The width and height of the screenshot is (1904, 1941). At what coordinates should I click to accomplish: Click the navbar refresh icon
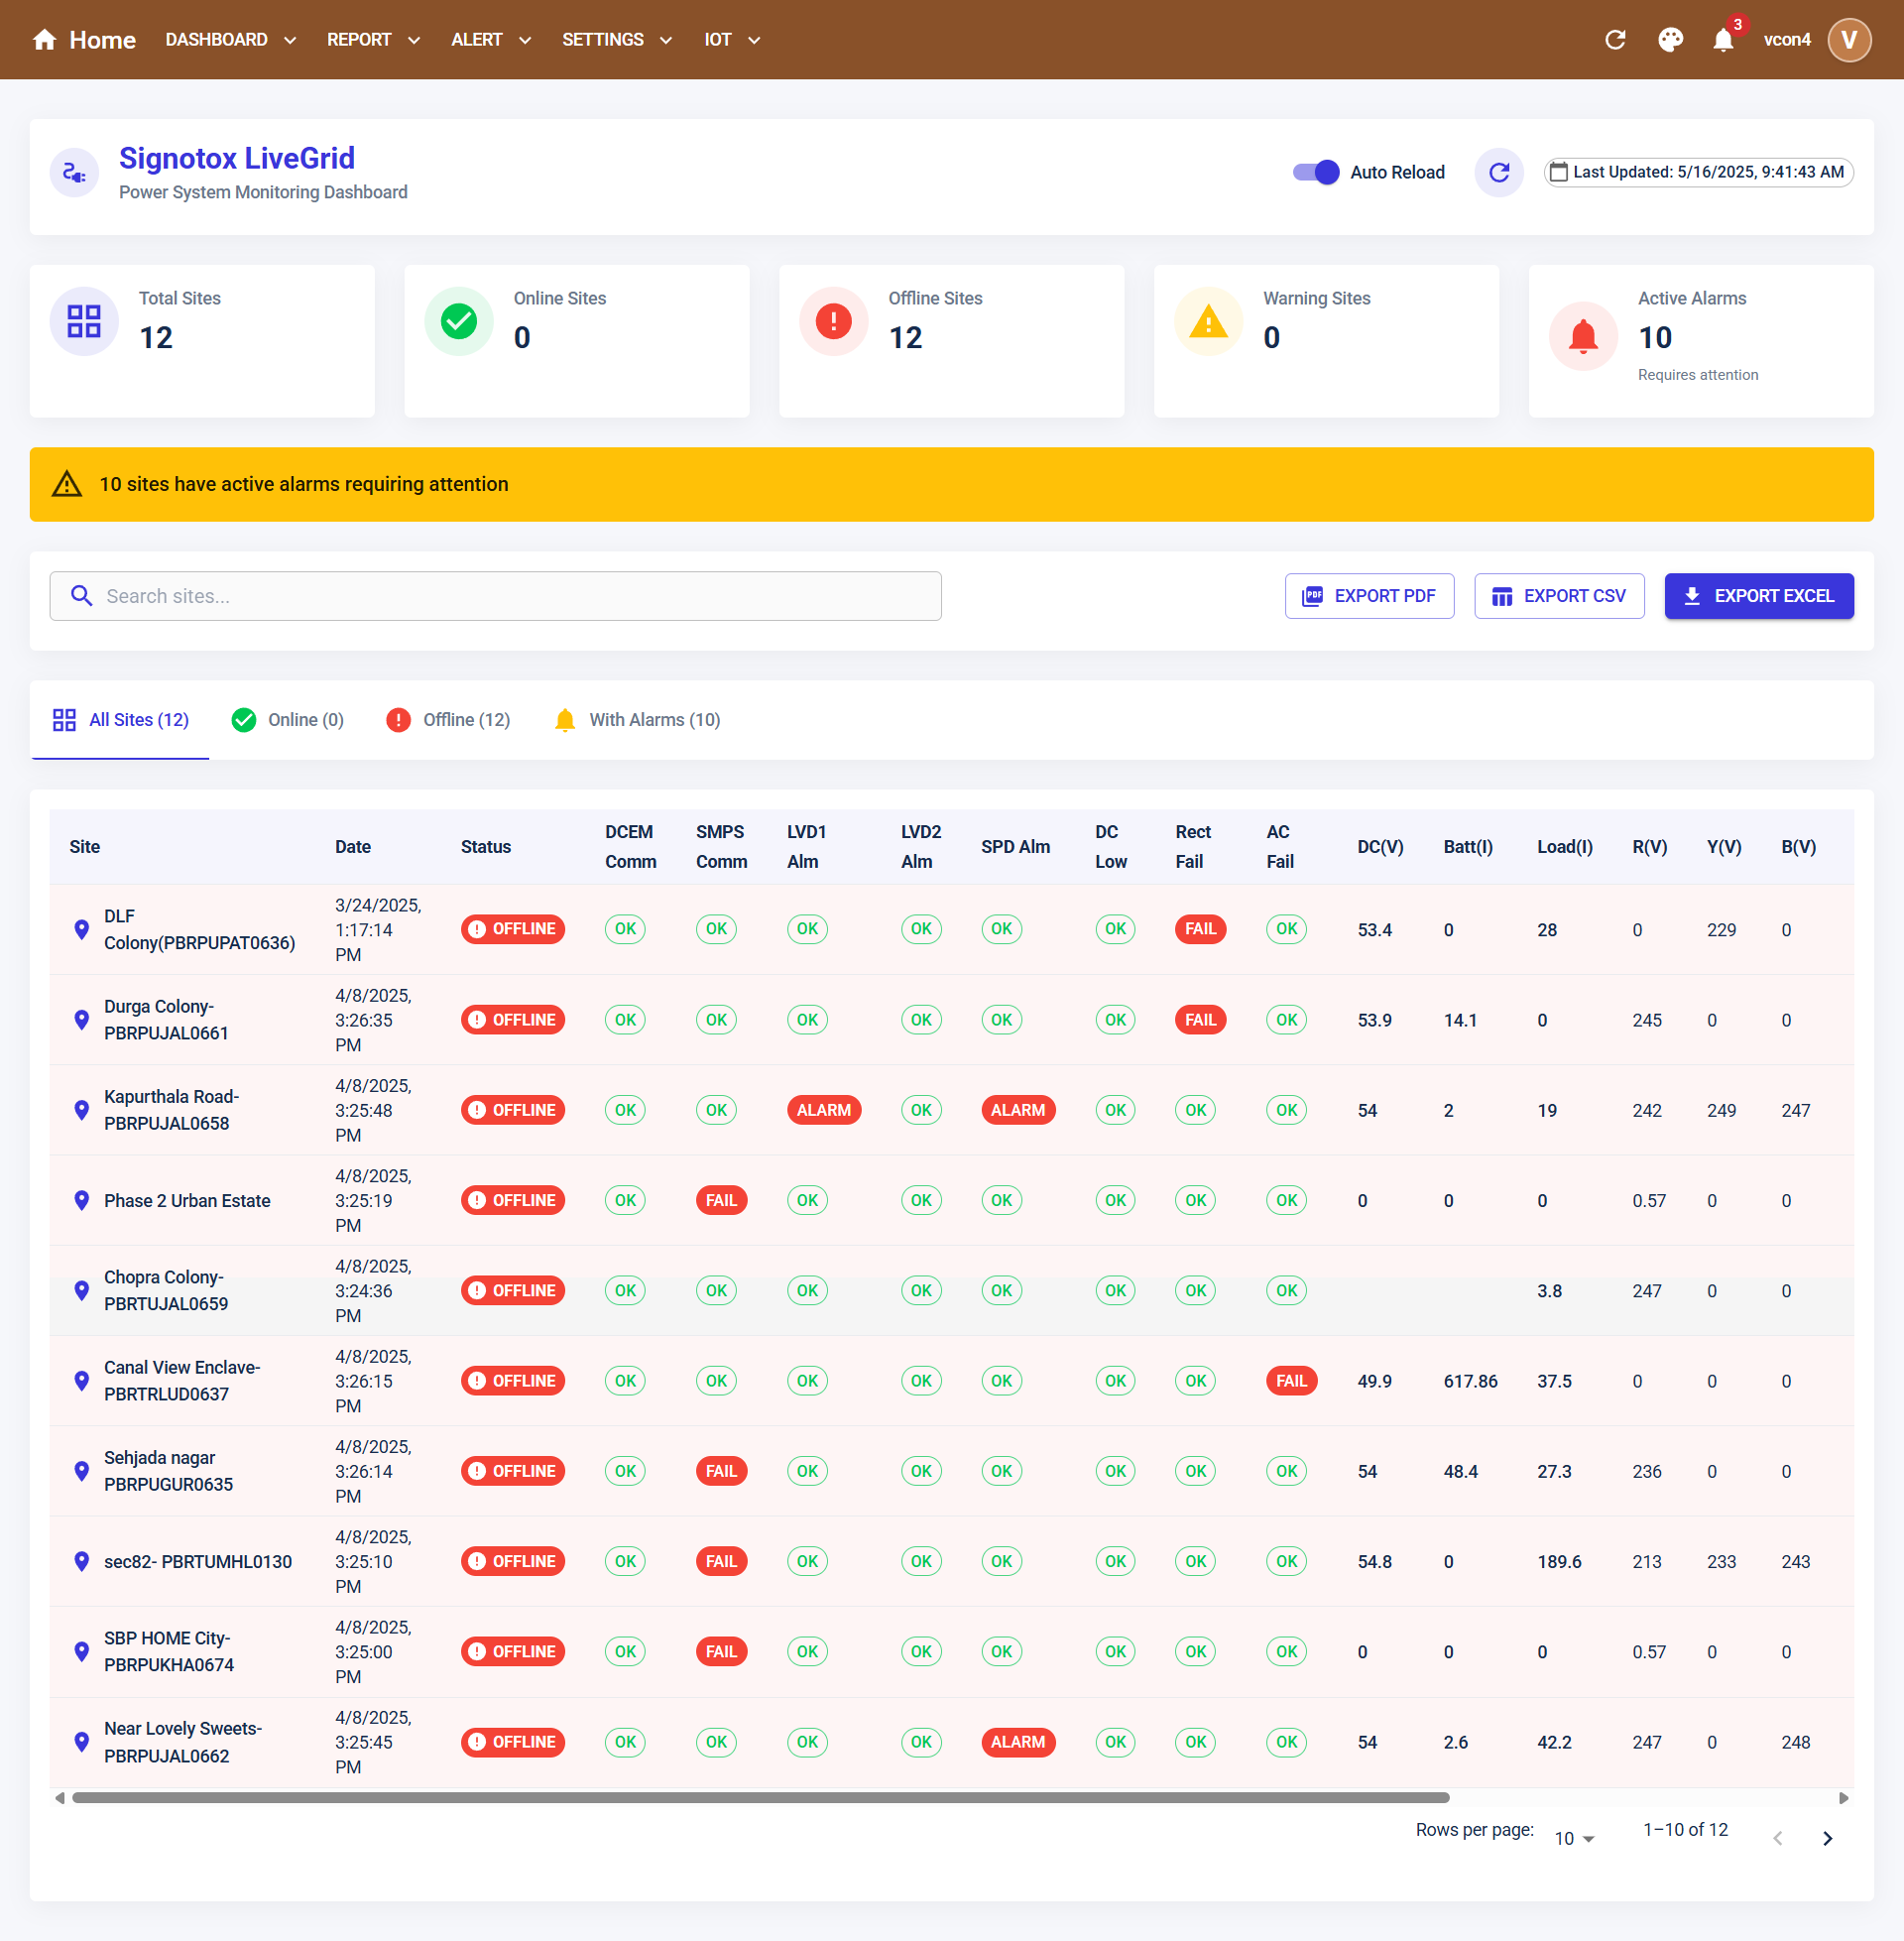[x=1615, y=40]
